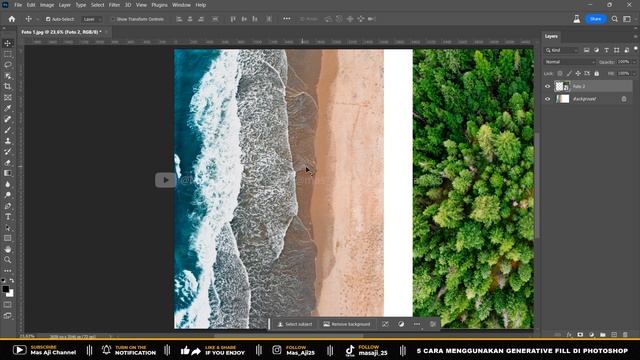Image resolution: width=640 pixels, height=360 pixels.
Task: Open the Move tool preset dropdown arrow
Action: tap(37, 19)
